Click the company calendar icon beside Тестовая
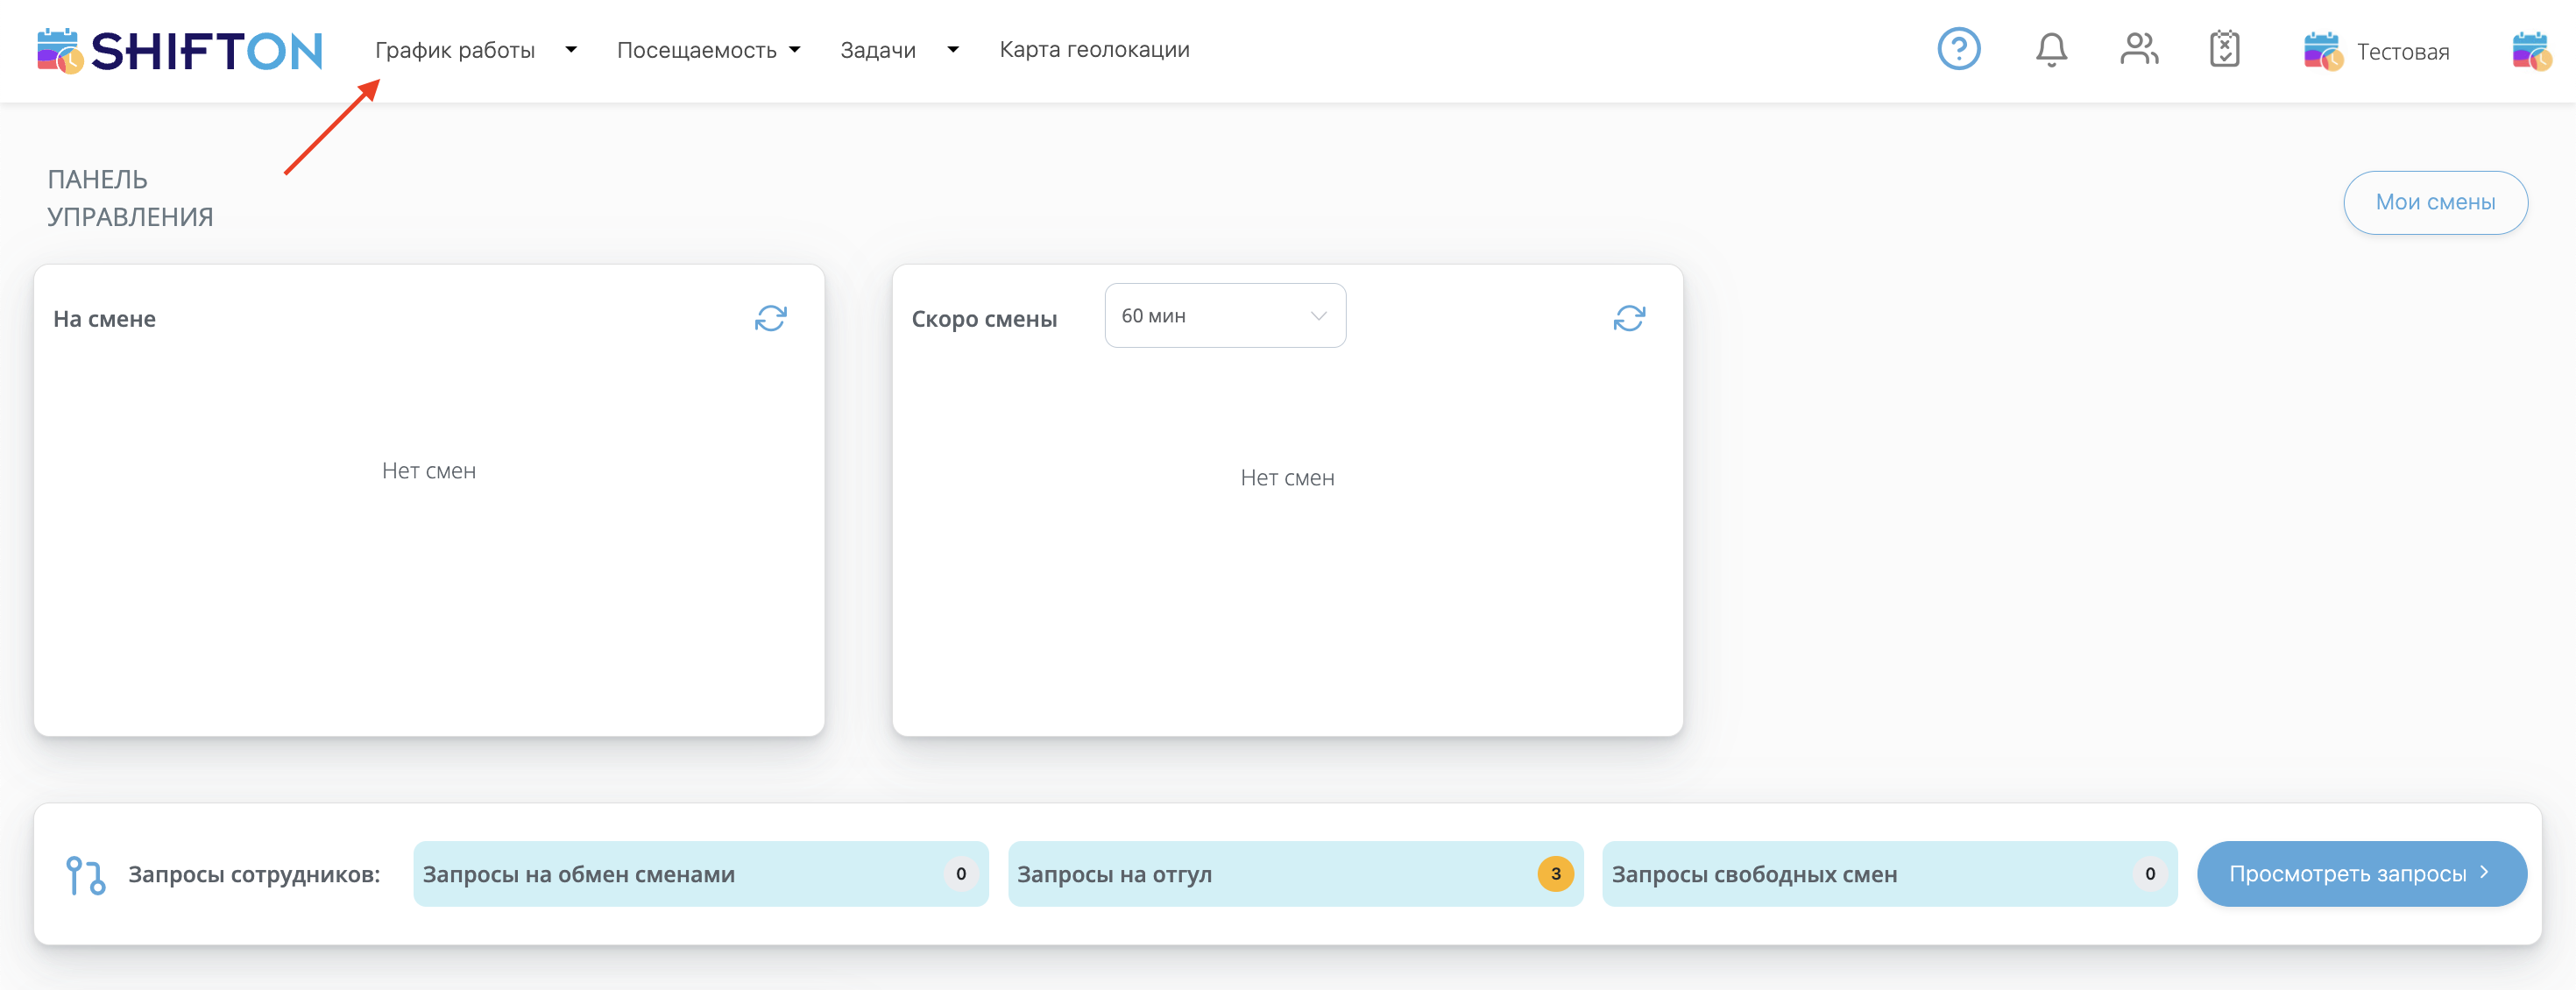 pyautogui.click(x=2323, y=51)
